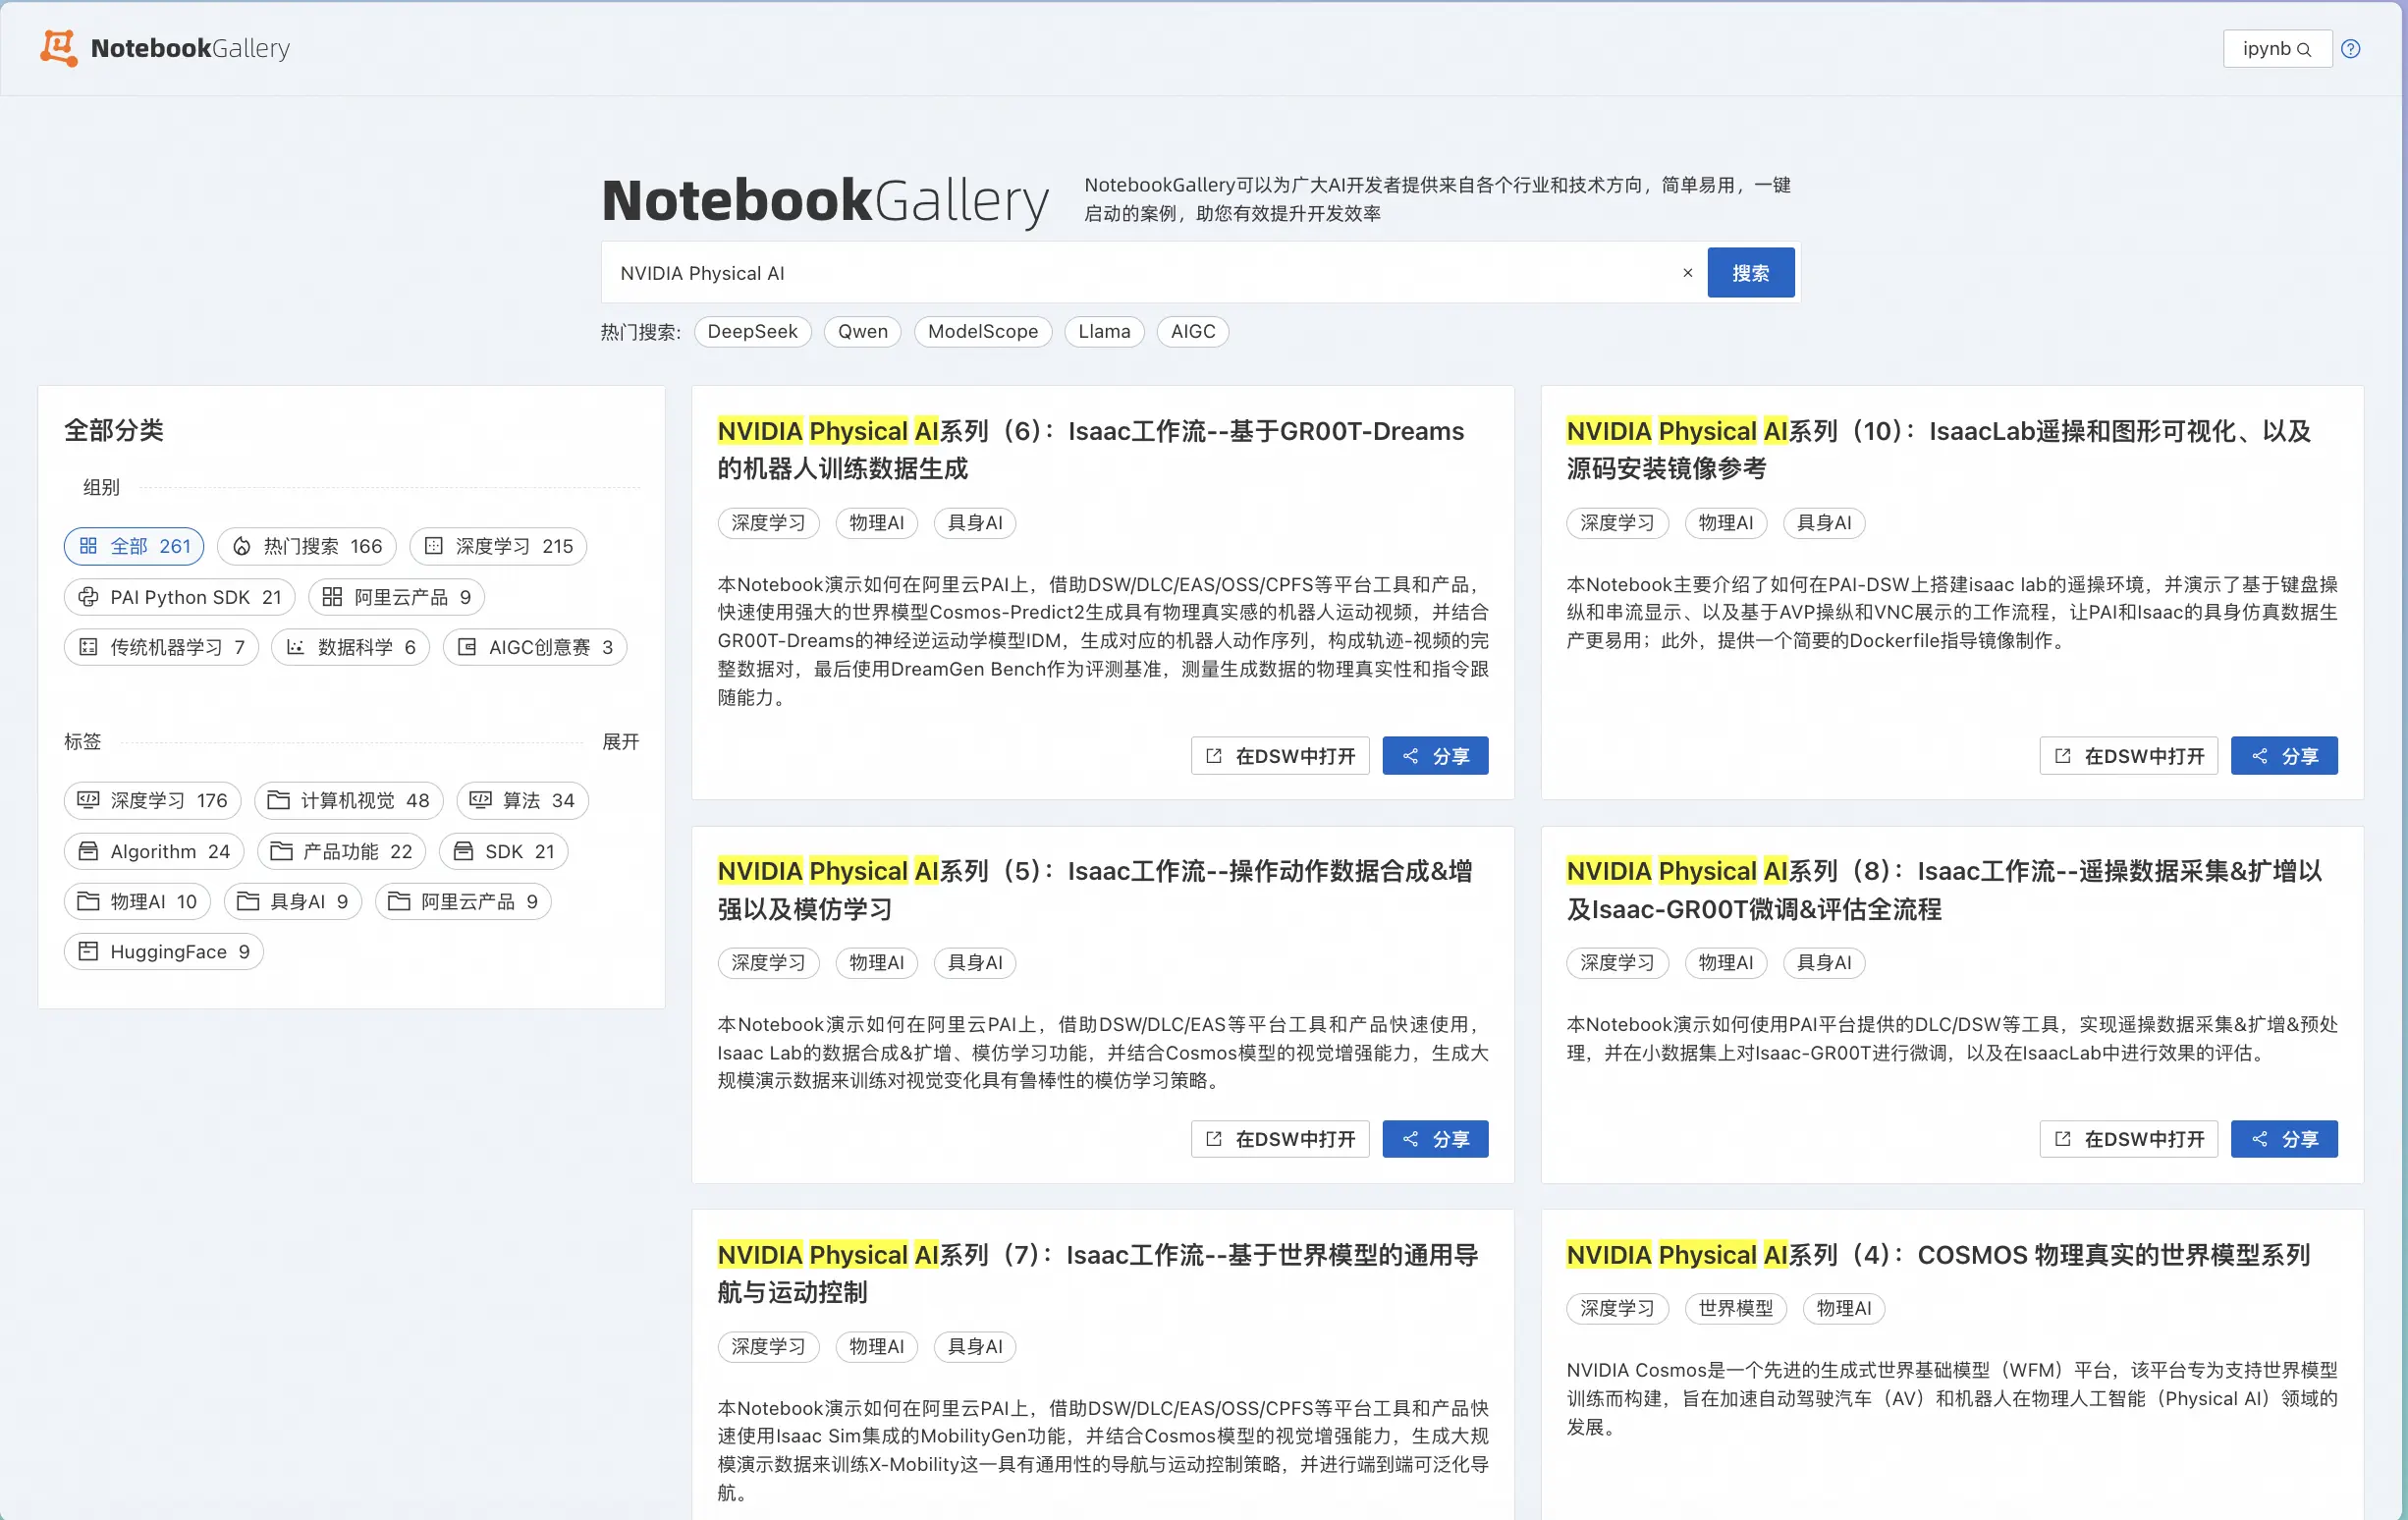
Task: Clear the search field with X icon
Action: 1688,273
